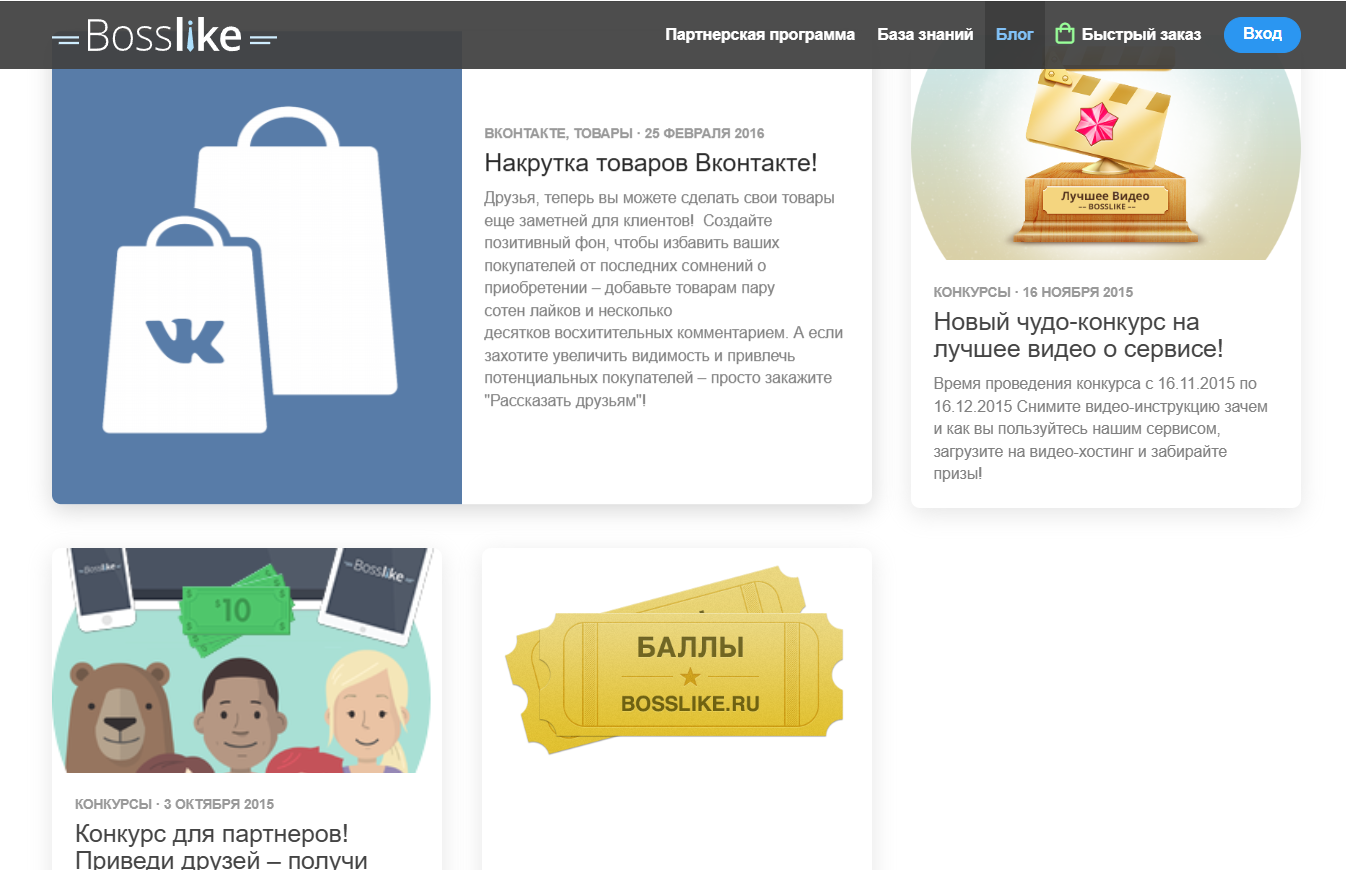Viewport: 1346px width, 870px height.
Task: Open База знаний in navigation
Action: [925, 35]
